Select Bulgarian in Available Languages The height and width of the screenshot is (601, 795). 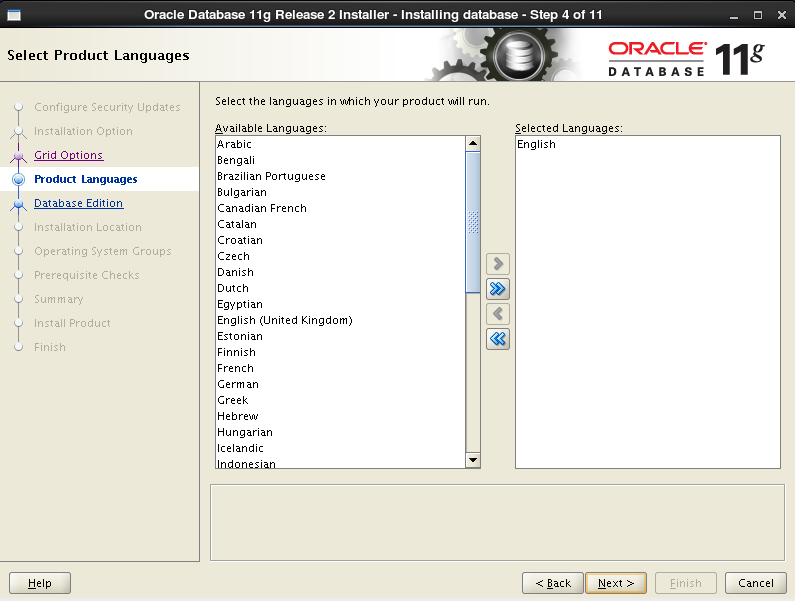coord(340,192)
